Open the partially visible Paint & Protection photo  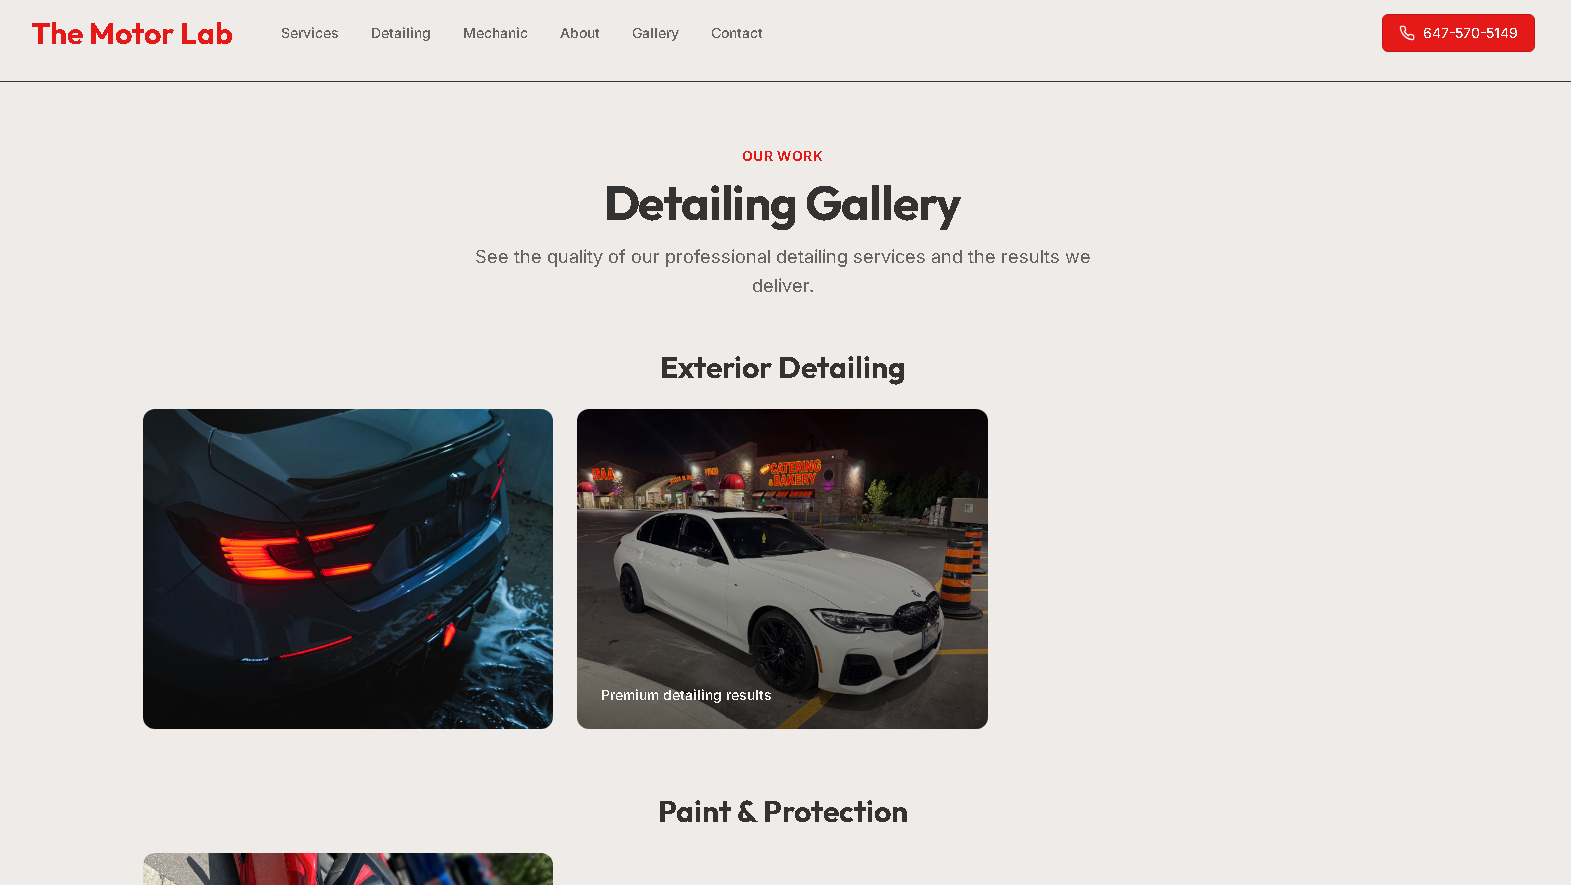point(348,869)
